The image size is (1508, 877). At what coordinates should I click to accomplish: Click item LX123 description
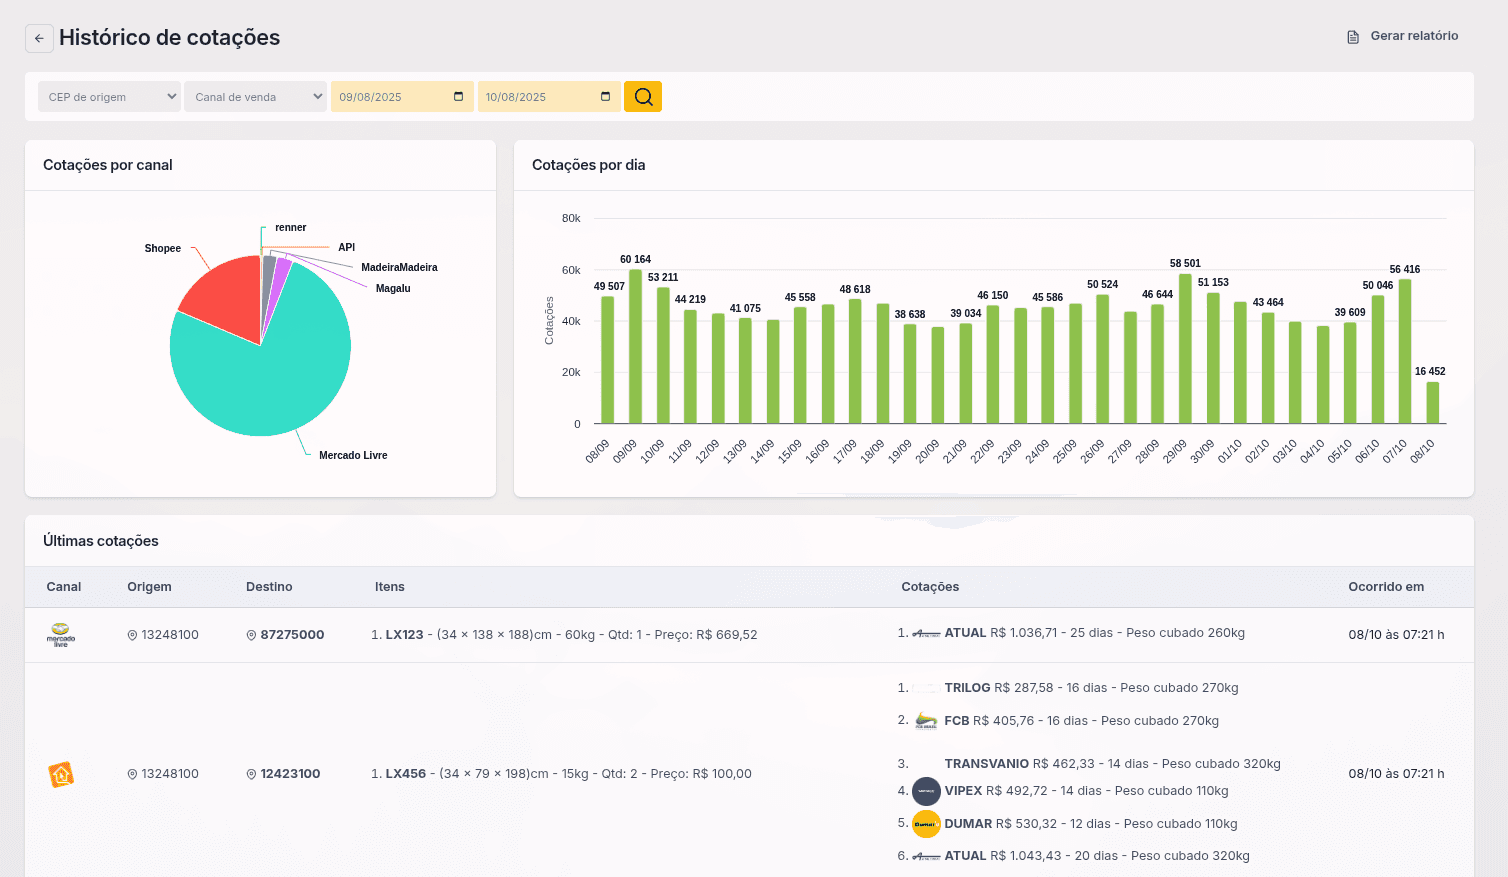pos(571,635)
